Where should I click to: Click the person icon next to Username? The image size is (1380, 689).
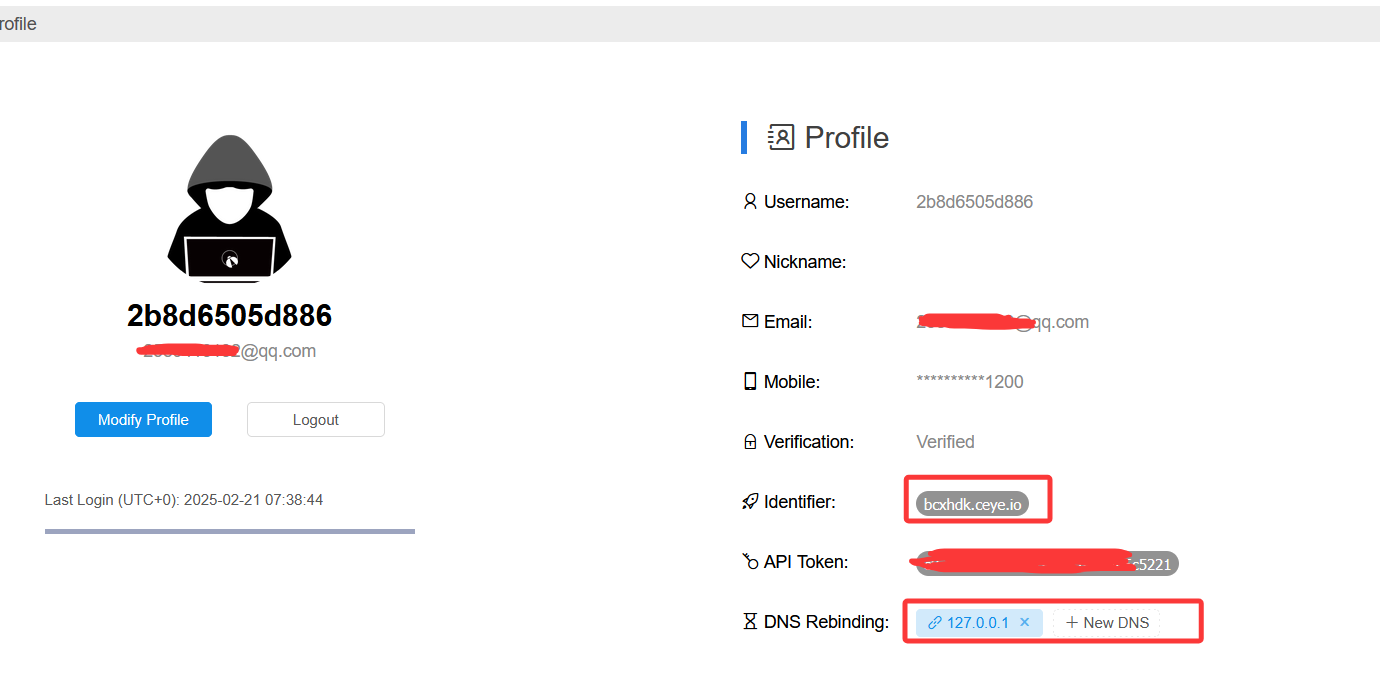click(750, 202)
